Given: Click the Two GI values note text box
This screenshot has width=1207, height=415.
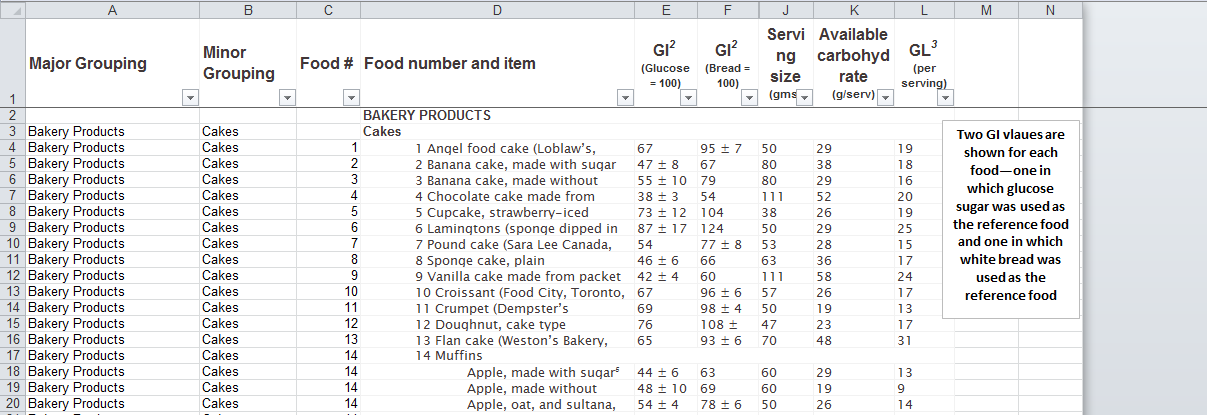Looking at the screenshot, I should point(1010,215).
